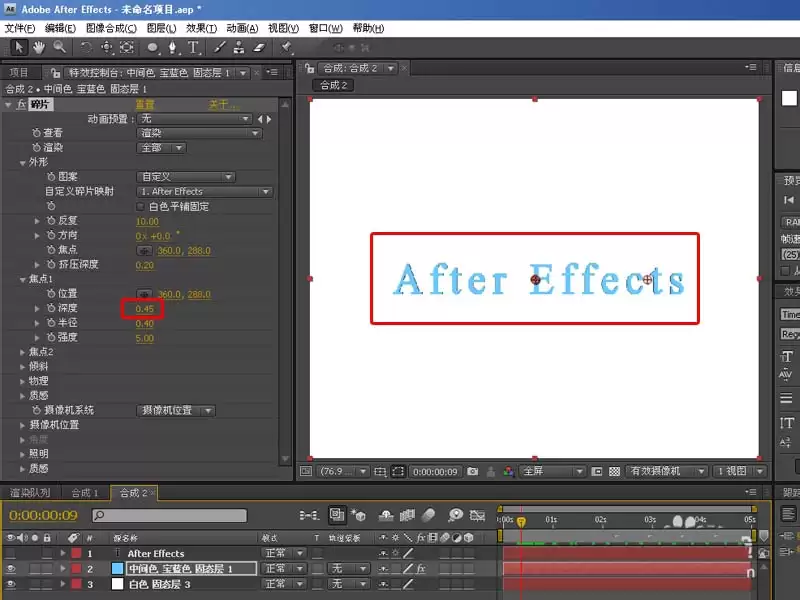Select the Clone Stamp tool
800x600 pixels.
point(238,47)
